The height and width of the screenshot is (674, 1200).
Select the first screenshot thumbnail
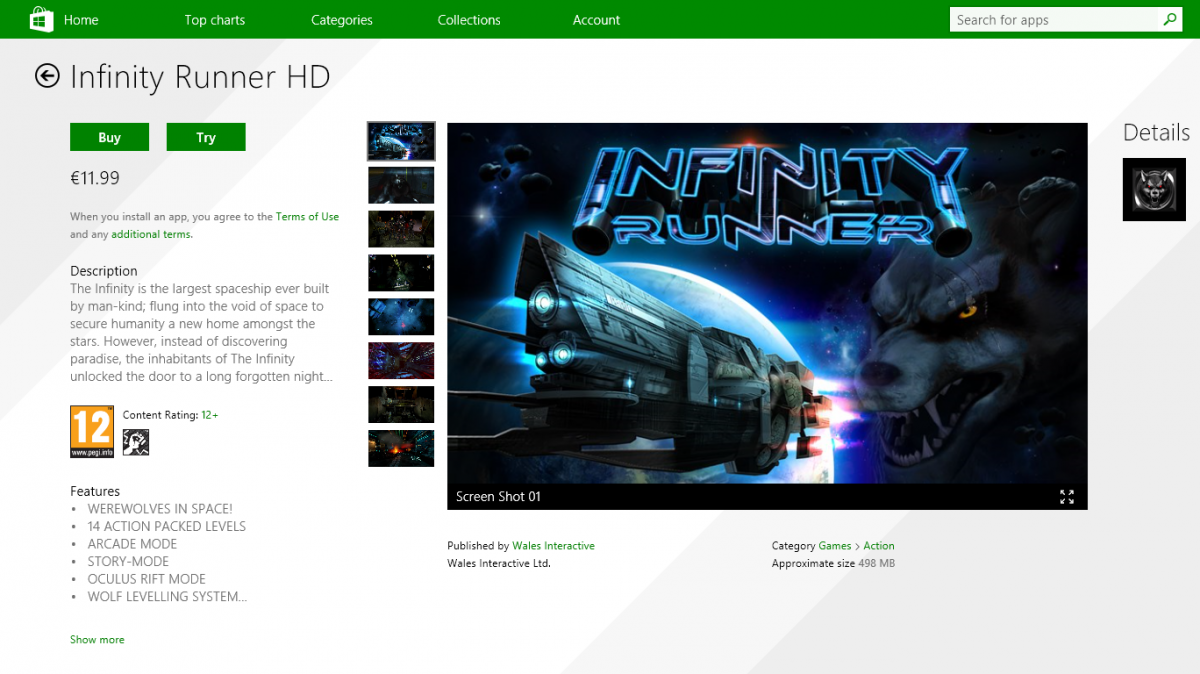[x=401, y=141]
